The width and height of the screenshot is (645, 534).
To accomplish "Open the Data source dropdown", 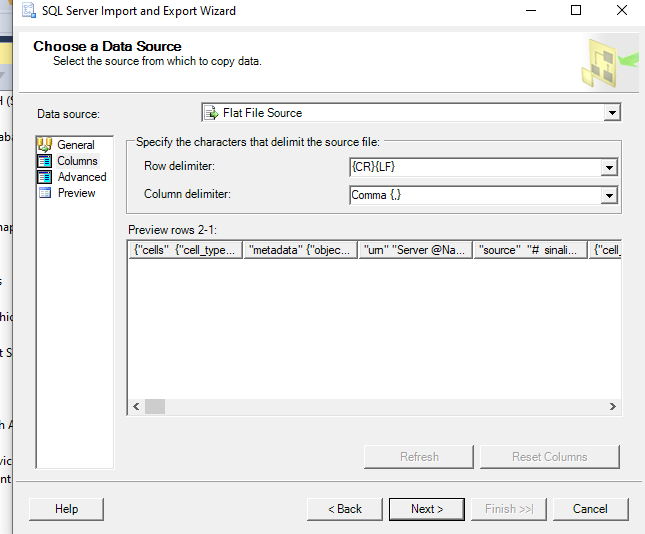I will point(611,113).
